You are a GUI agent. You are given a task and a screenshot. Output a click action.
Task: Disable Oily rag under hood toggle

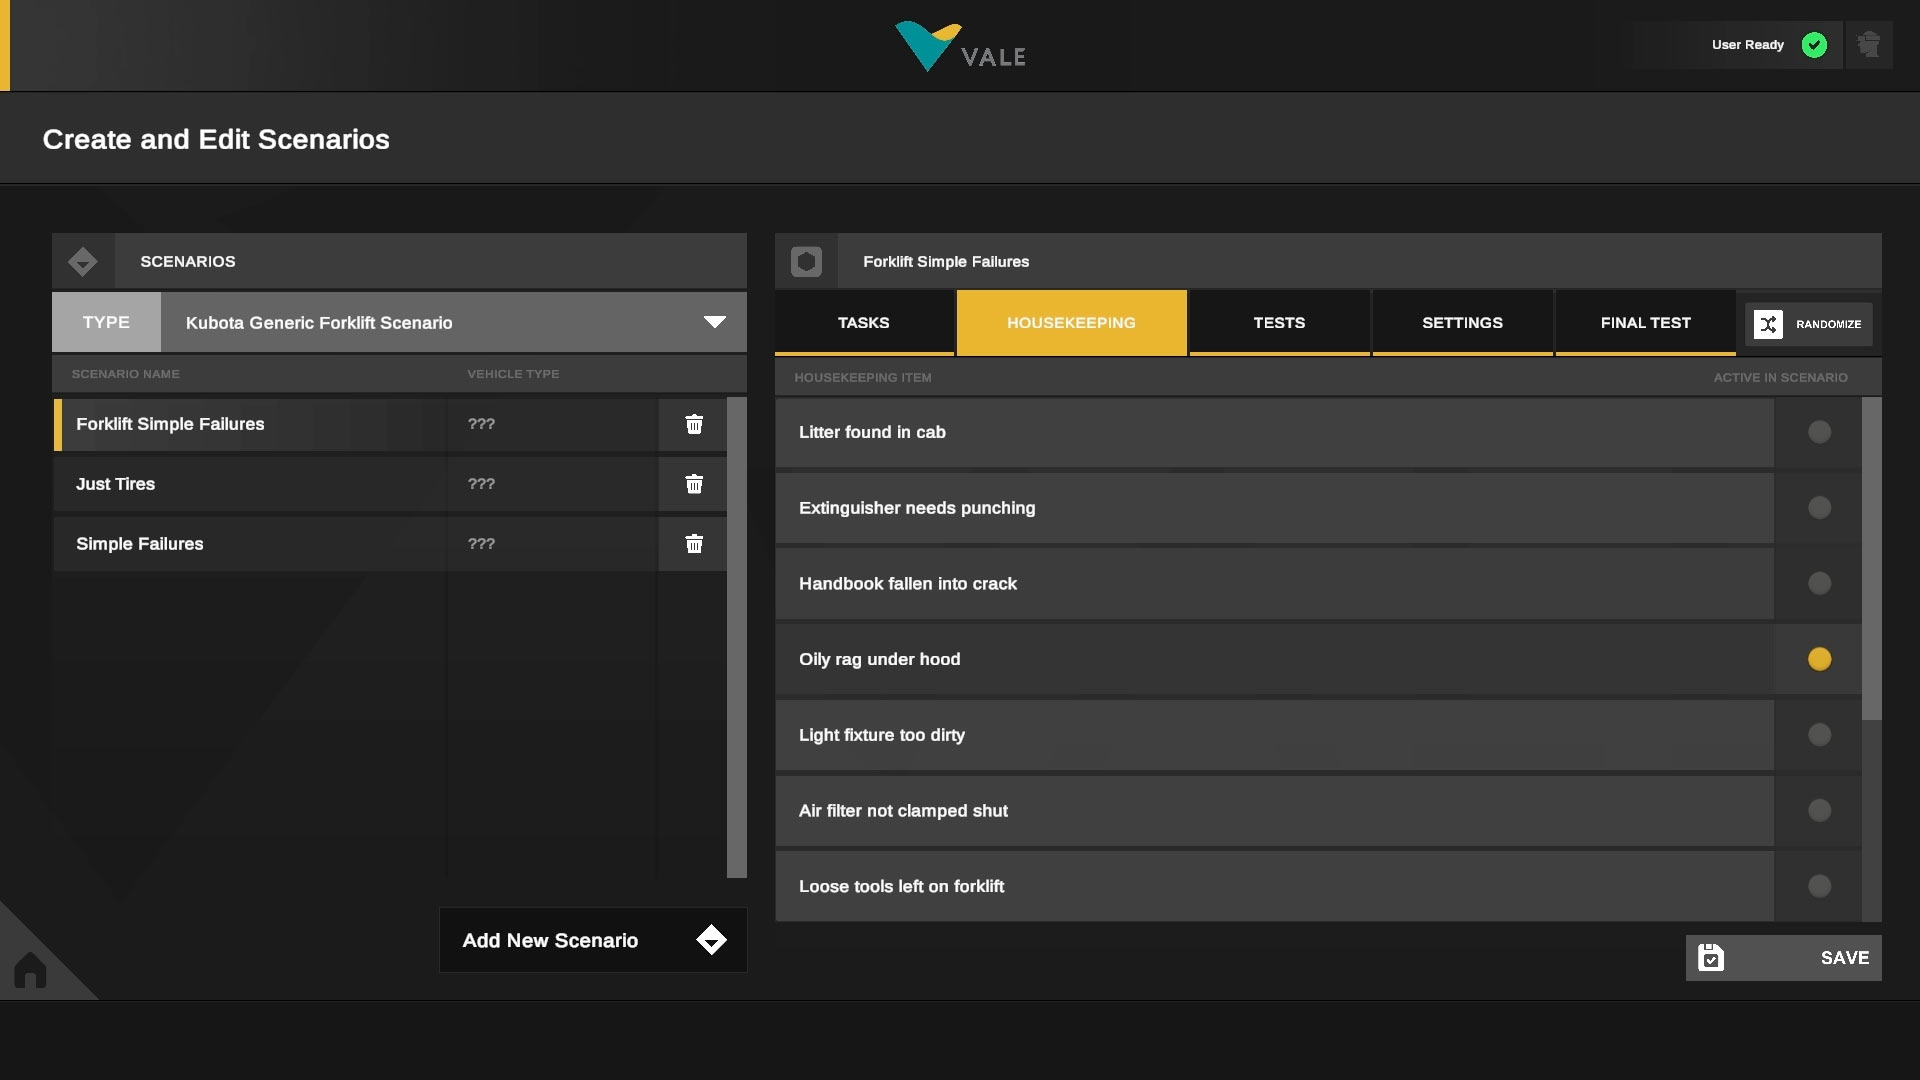pyautogui.click(x=1819, y=659)
